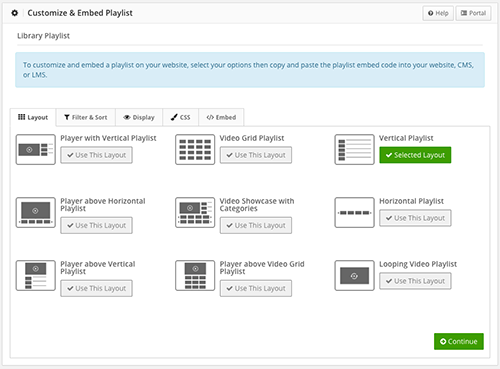Use layout for Player above Horizontal Playlist
The width and height of the screenshot is (500, 369).
tap(96, 225)
